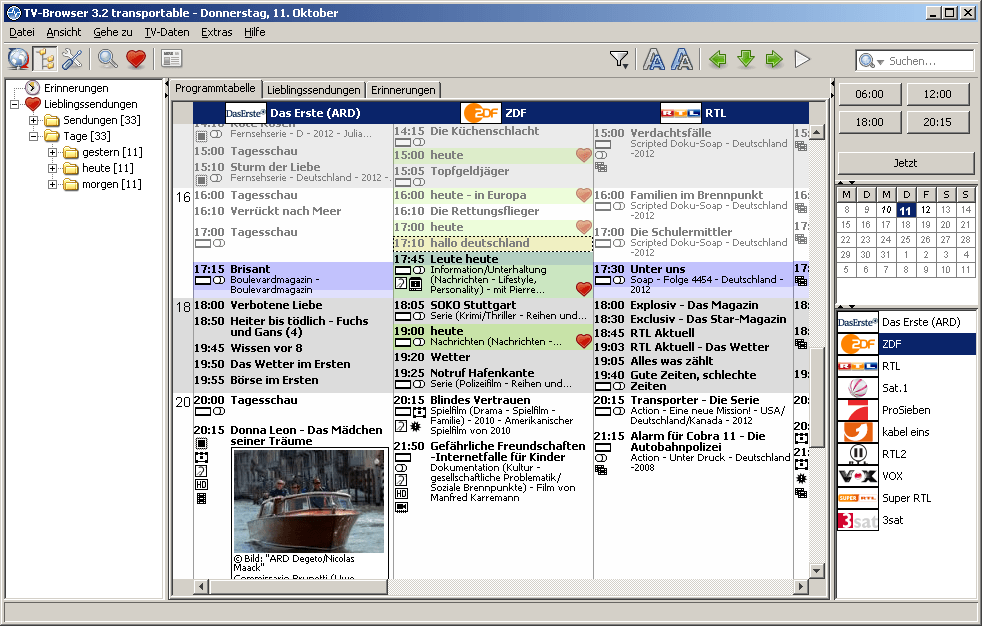982x626 pixels.
Task: Open SOKO Stuttgart at 18:05
Action: (x=493, y=310)
